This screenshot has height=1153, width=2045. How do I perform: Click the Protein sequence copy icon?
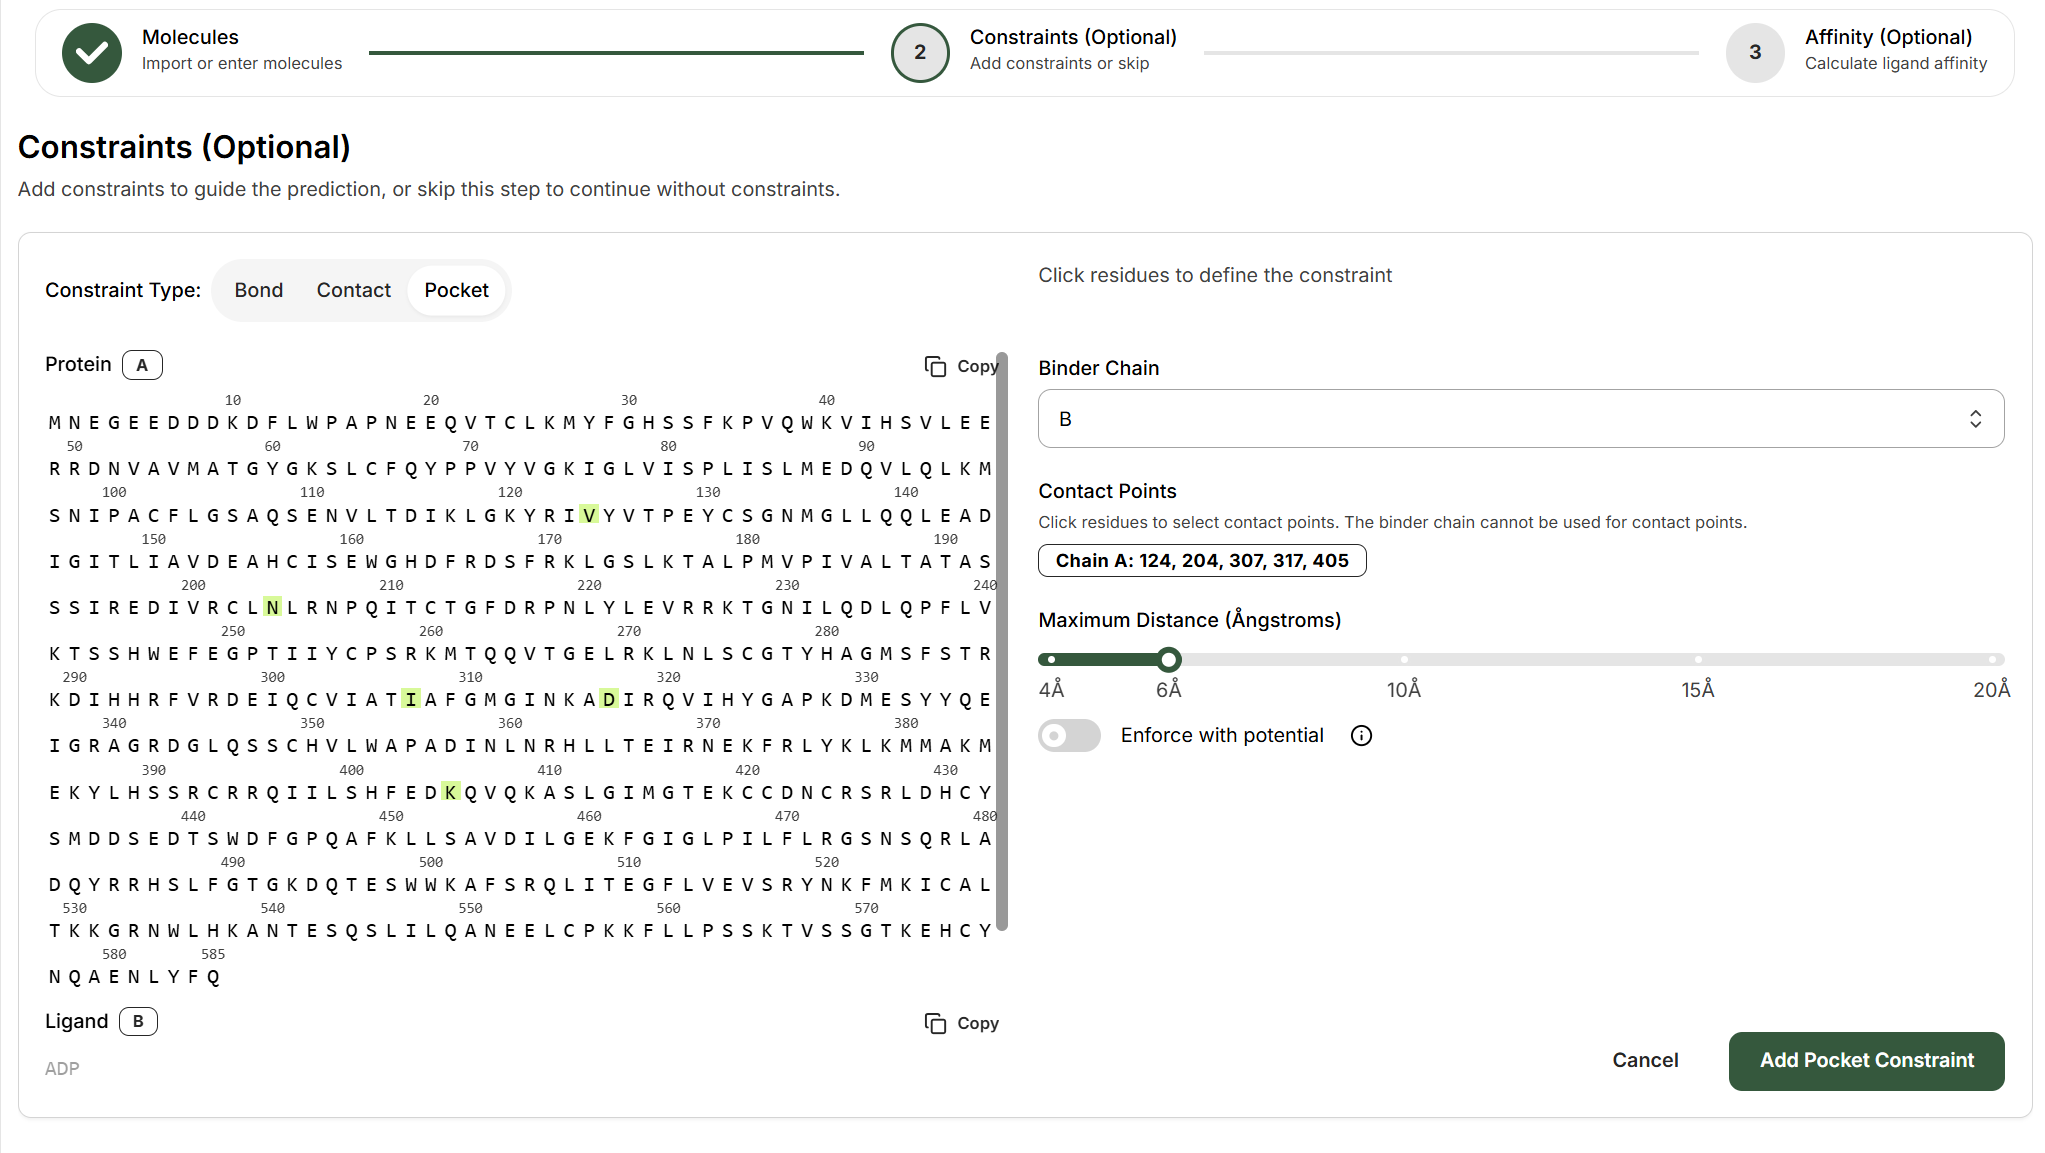coord(935,366)
